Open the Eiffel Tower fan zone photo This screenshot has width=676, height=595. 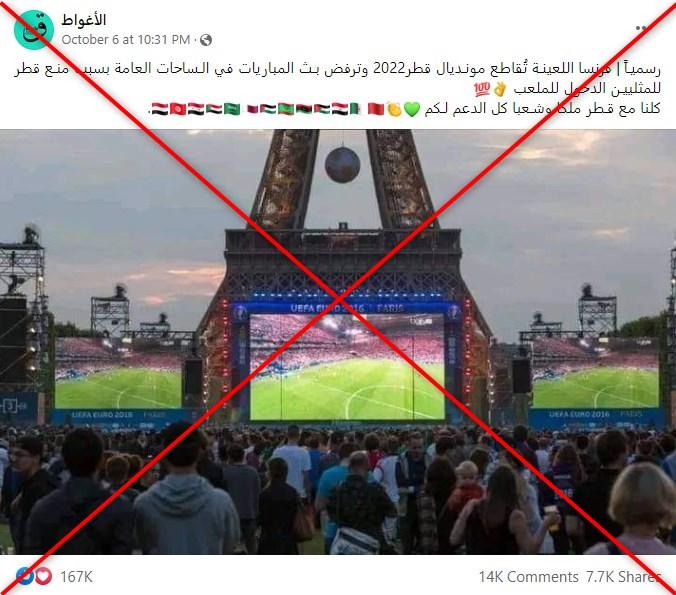(338, 342)
